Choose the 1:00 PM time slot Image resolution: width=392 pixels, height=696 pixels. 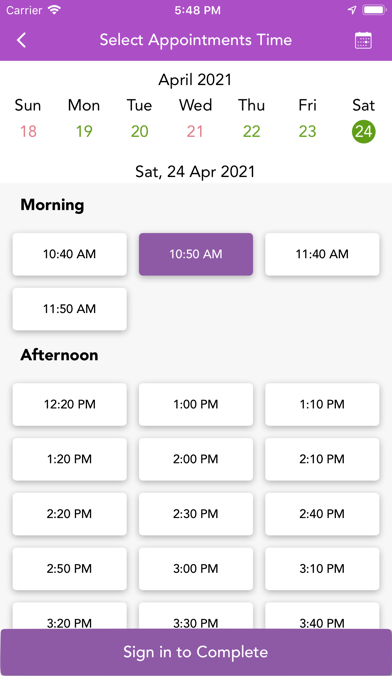click(196, 404)
